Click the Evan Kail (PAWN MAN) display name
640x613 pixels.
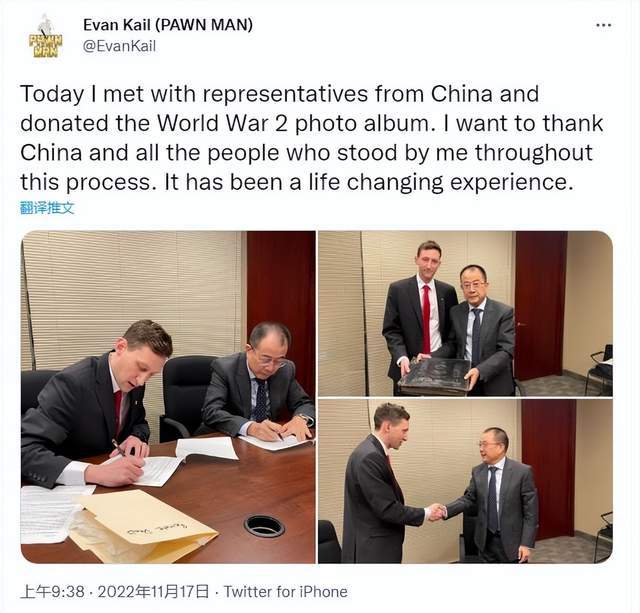click(x=168, y=25)
